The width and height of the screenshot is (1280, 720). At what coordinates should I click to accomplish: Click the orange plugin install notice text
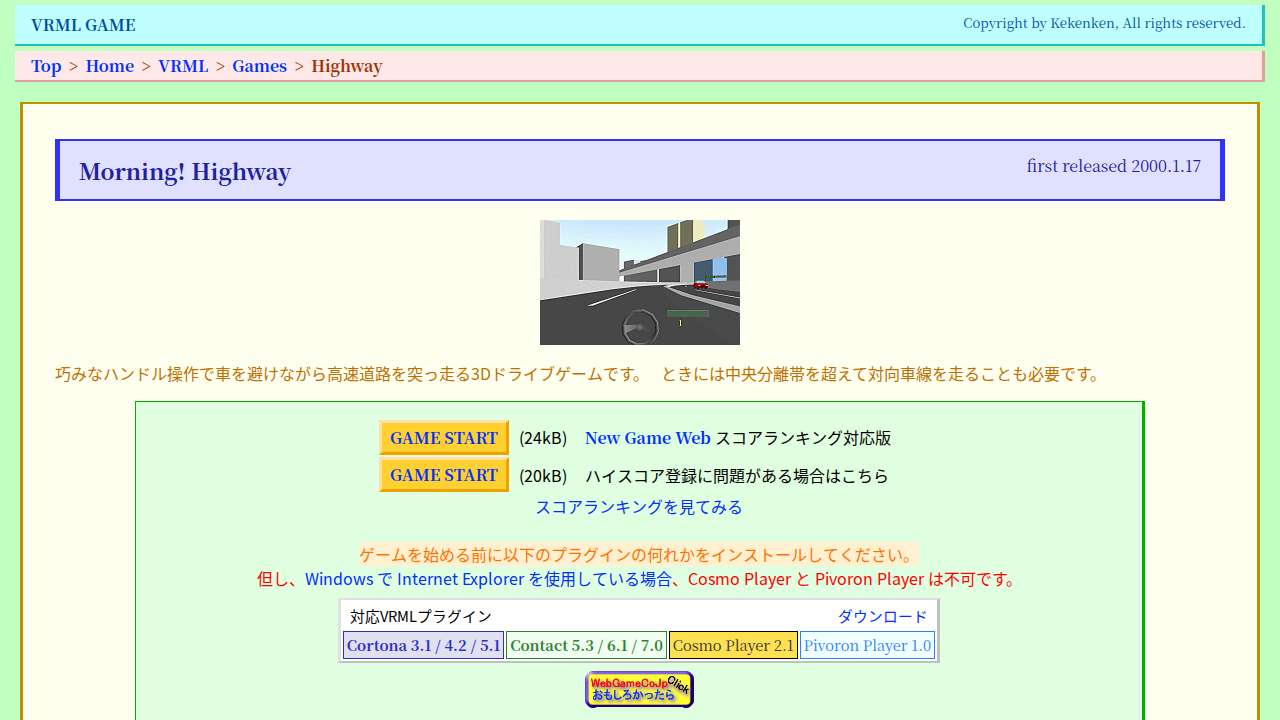[x=638, y=555]
